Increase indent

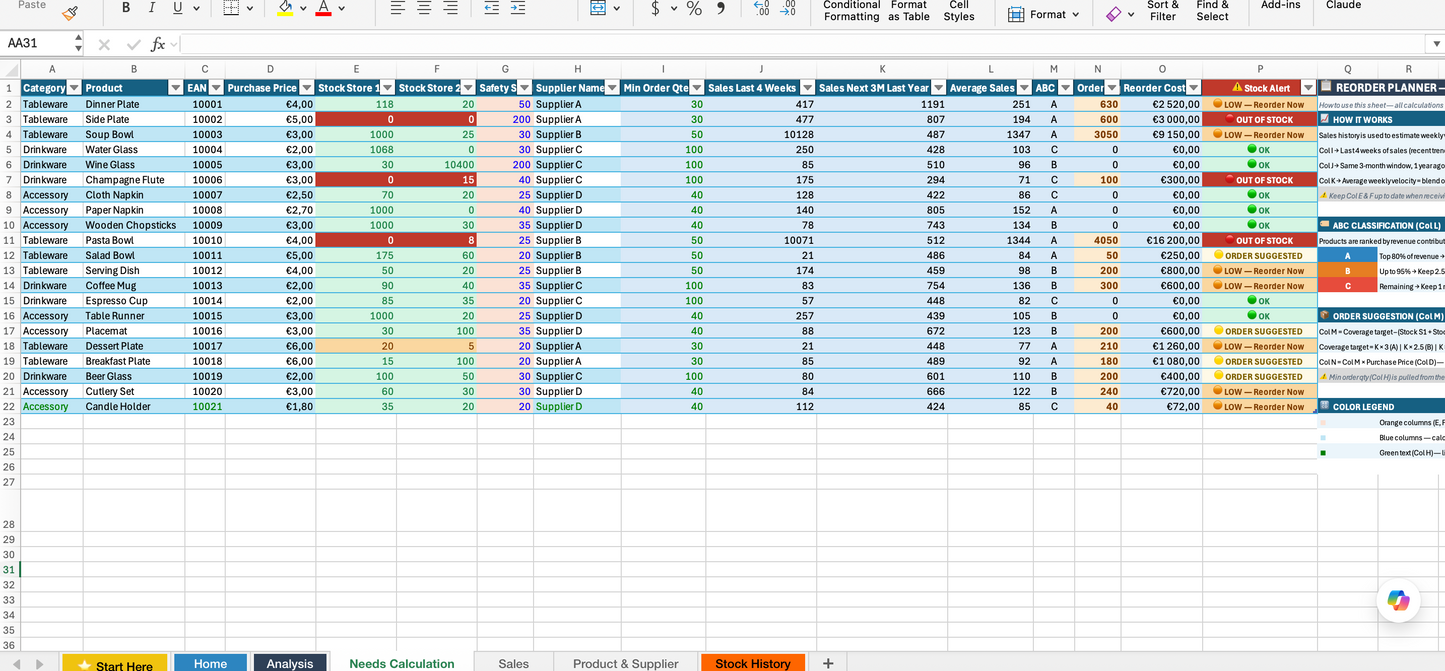(517, 8)
